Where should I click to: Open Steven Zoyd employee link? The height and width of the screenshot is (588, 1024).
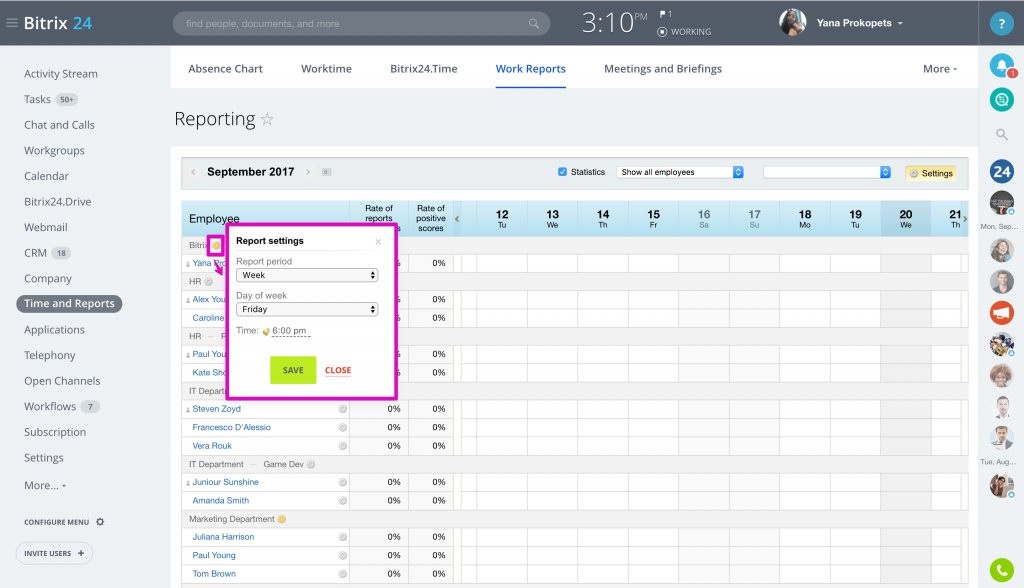pos(216,409)
